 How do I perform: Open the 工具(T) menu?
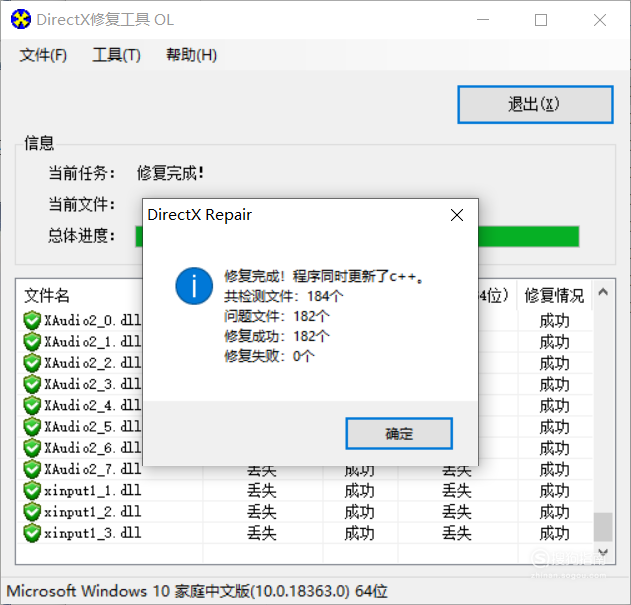[x=117, y=55]
